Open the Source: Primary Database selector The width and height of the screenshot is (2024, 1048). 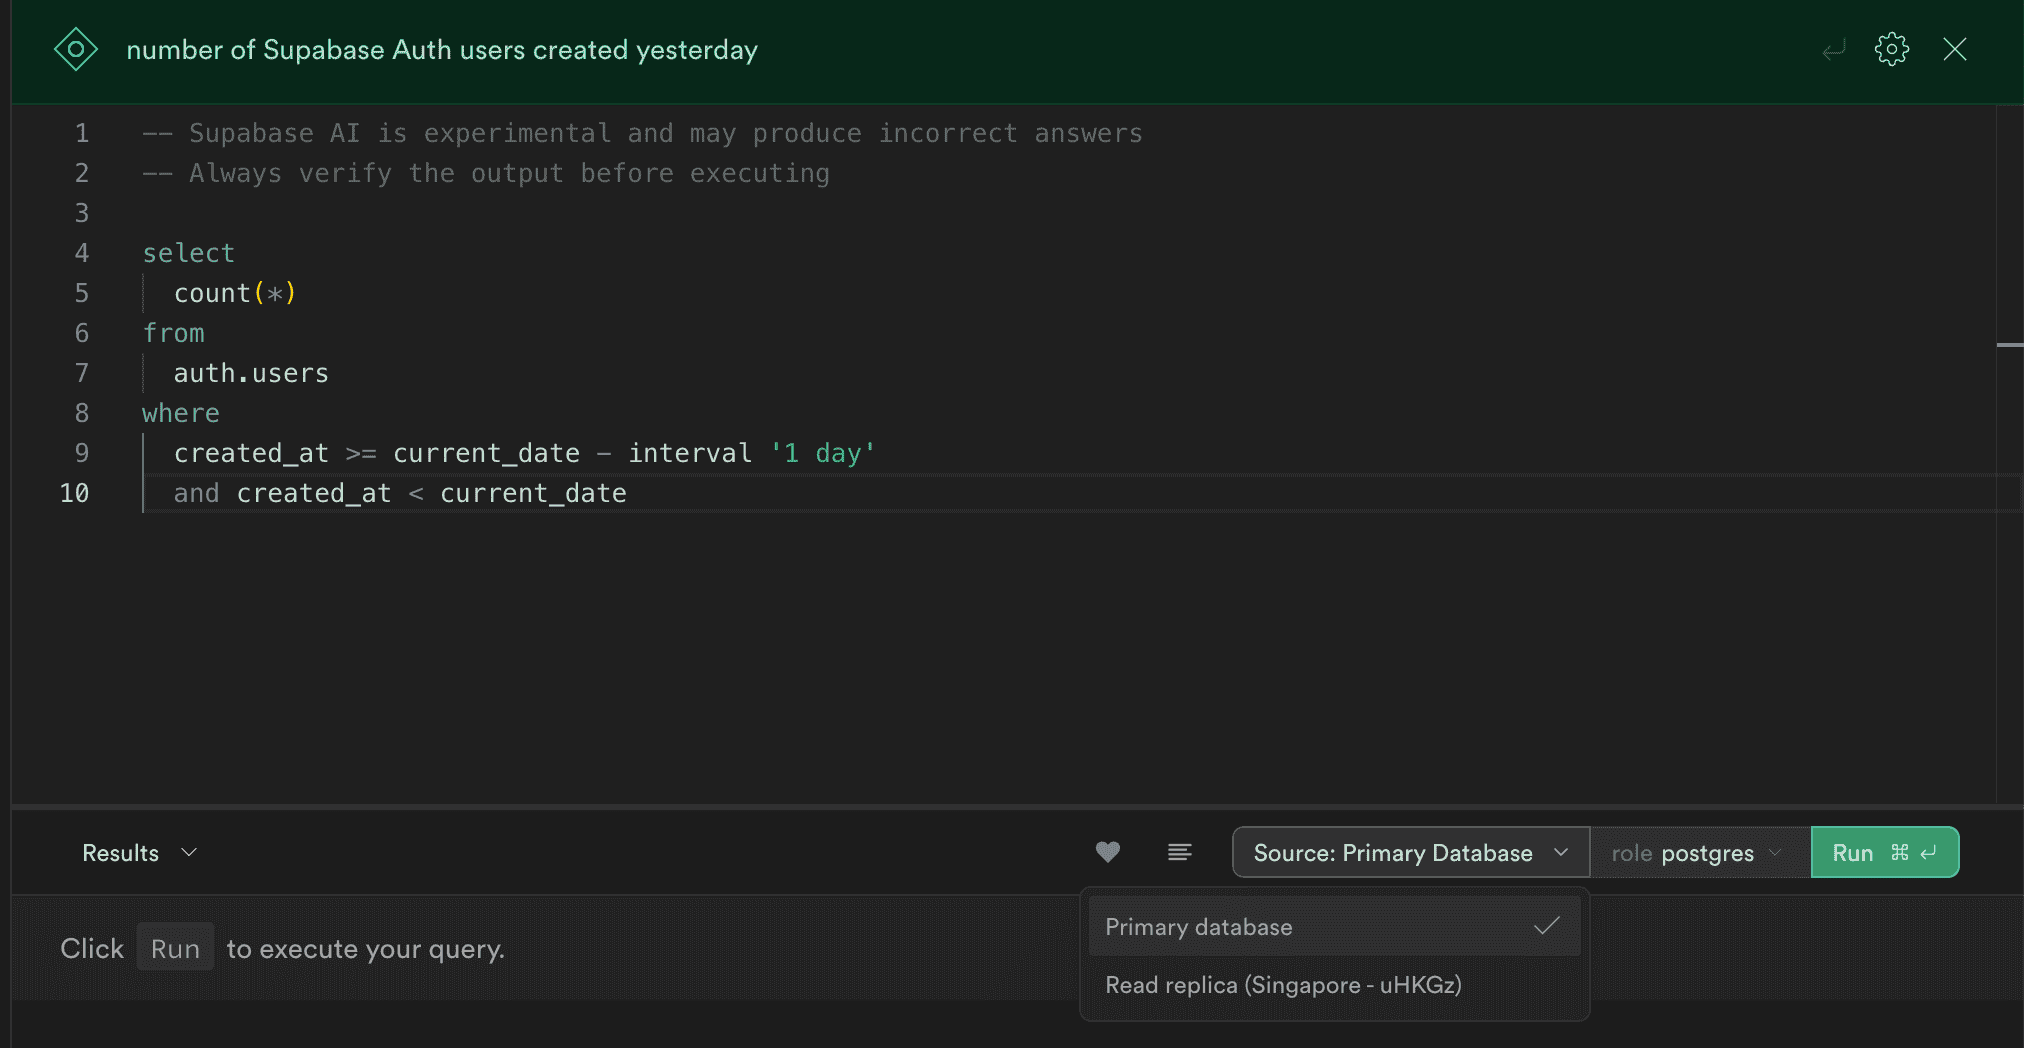pyautogui.click(x=1409, y=852)
